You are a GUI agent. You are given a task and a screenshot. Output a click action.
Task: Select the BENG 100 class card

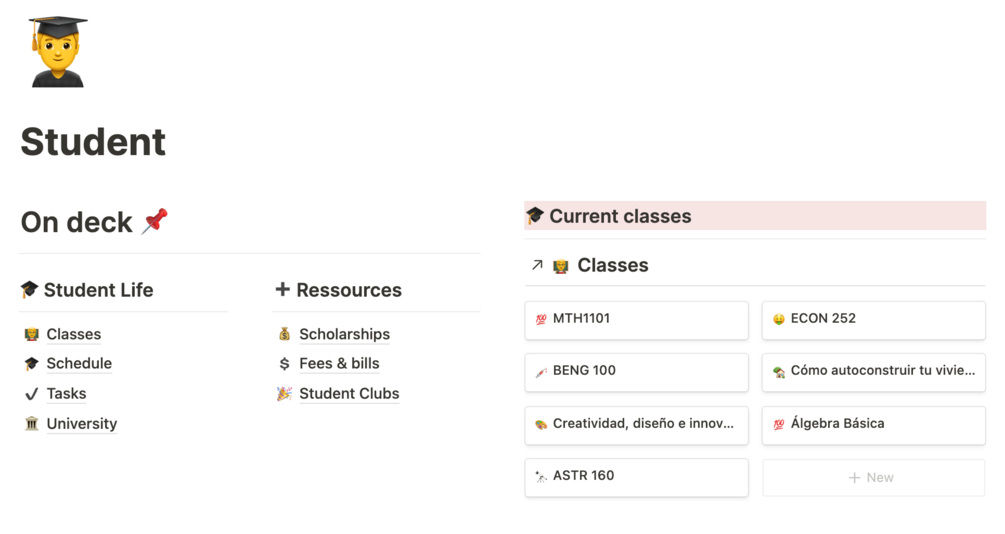tap(636, 372)
